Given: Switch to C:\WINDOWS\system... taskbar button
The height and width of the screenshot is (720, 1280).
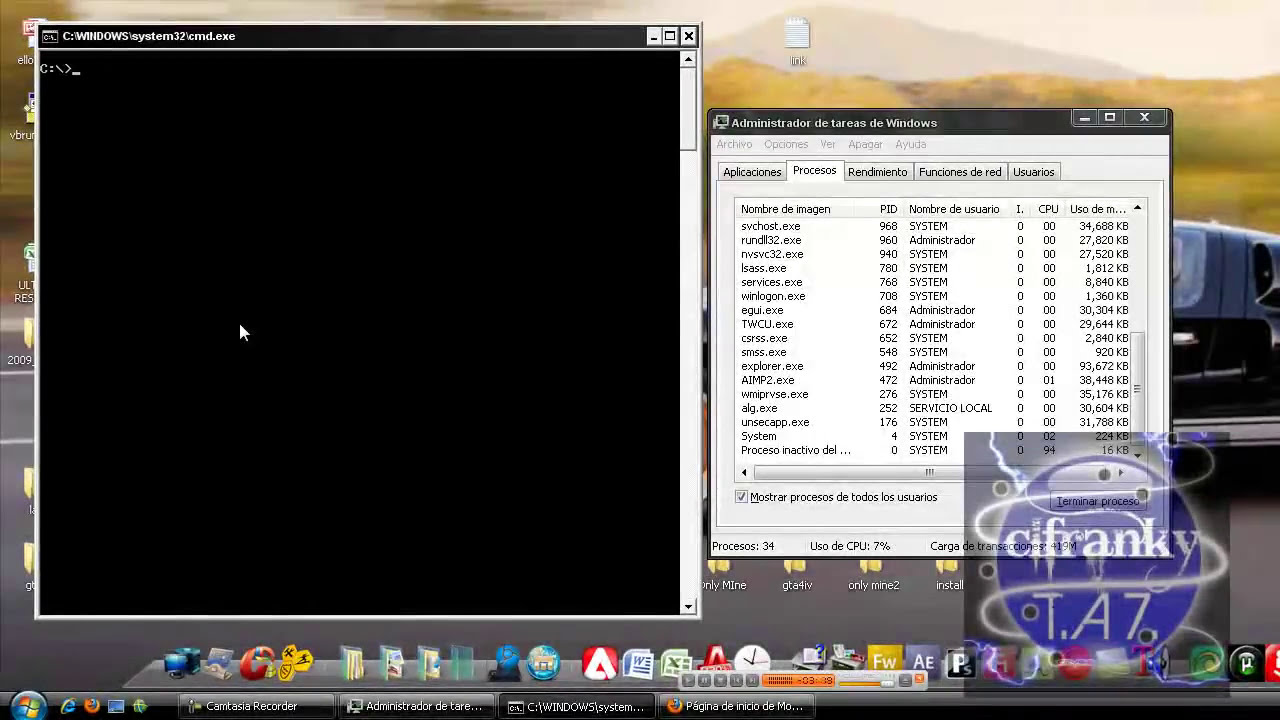Looking at the screenshot, I should (578, 706).
